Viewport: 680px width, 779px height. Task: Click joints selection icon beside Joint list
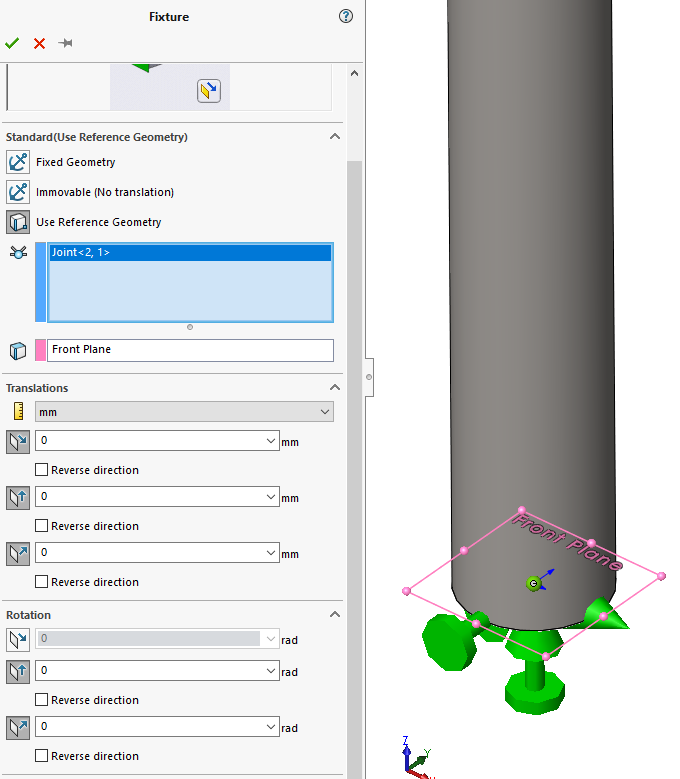click(18, 252)
